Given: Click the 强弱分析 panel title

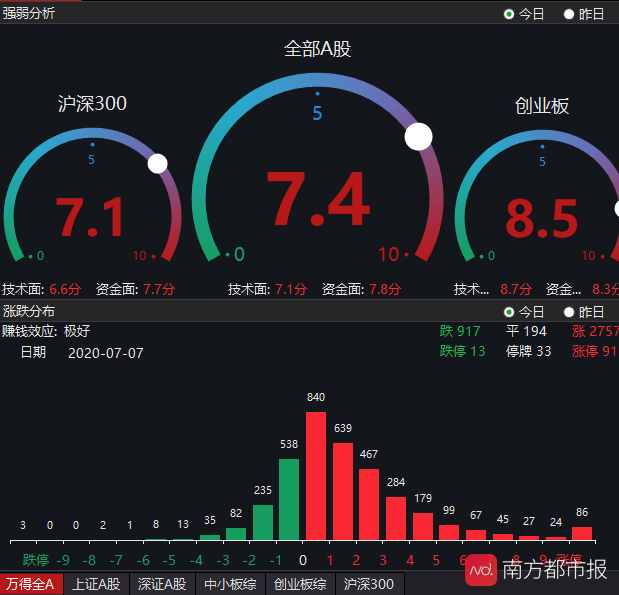Looking at the screenshot, I should click(x=28, y=13).
